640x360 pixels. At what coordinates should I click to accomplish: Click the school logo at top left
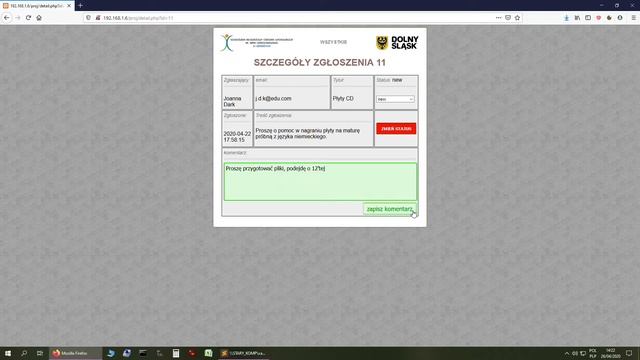click(x=257, y=42)
